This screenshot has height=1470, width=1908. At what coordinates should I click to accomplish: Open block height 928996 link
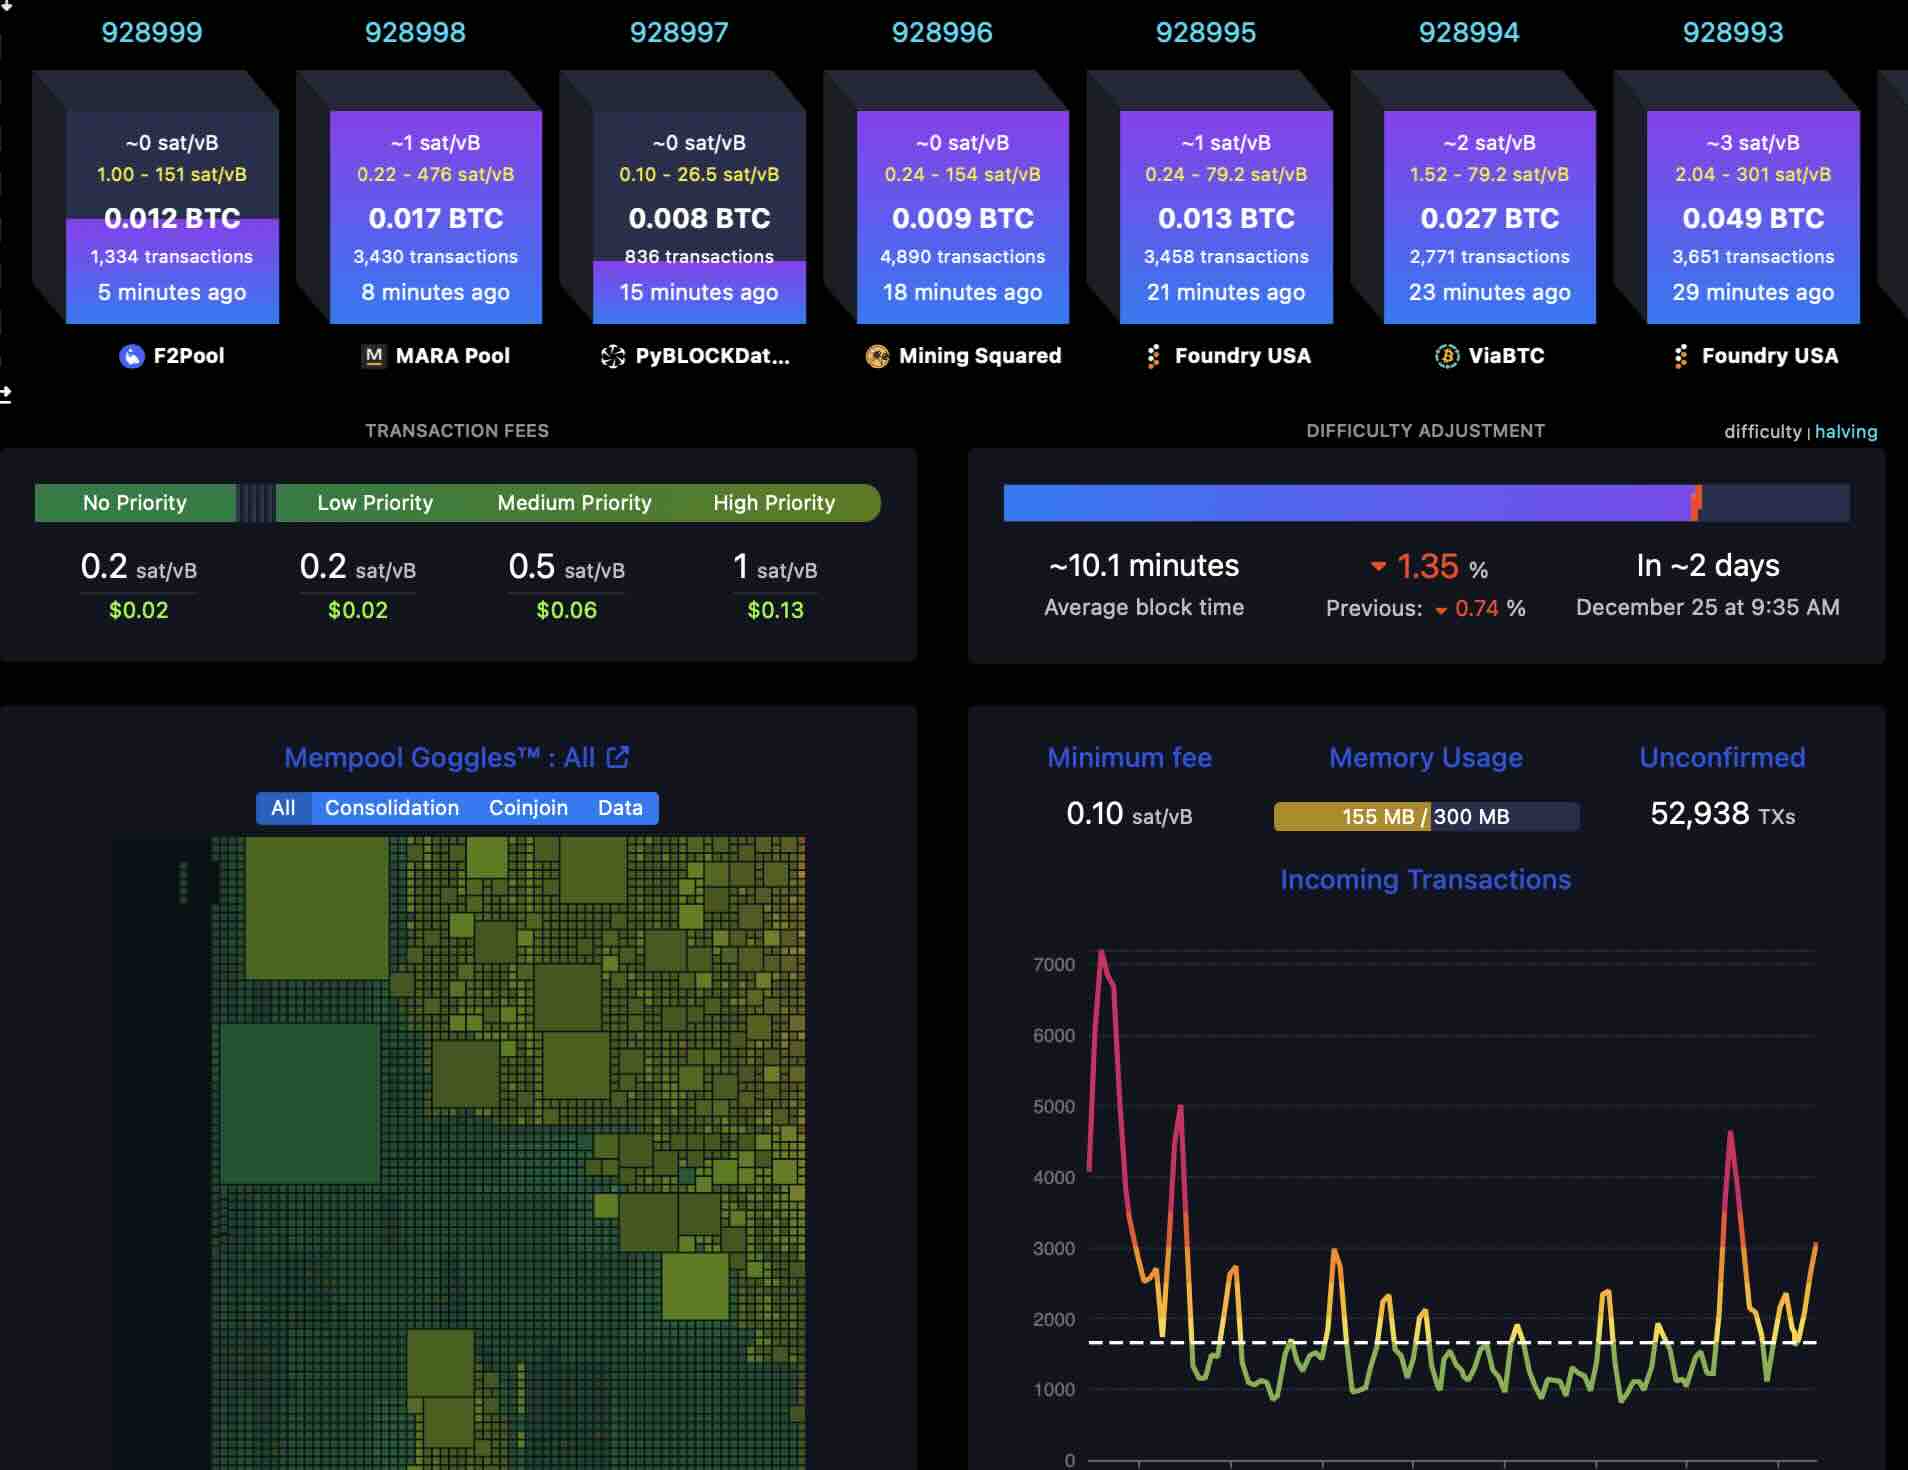941,32
